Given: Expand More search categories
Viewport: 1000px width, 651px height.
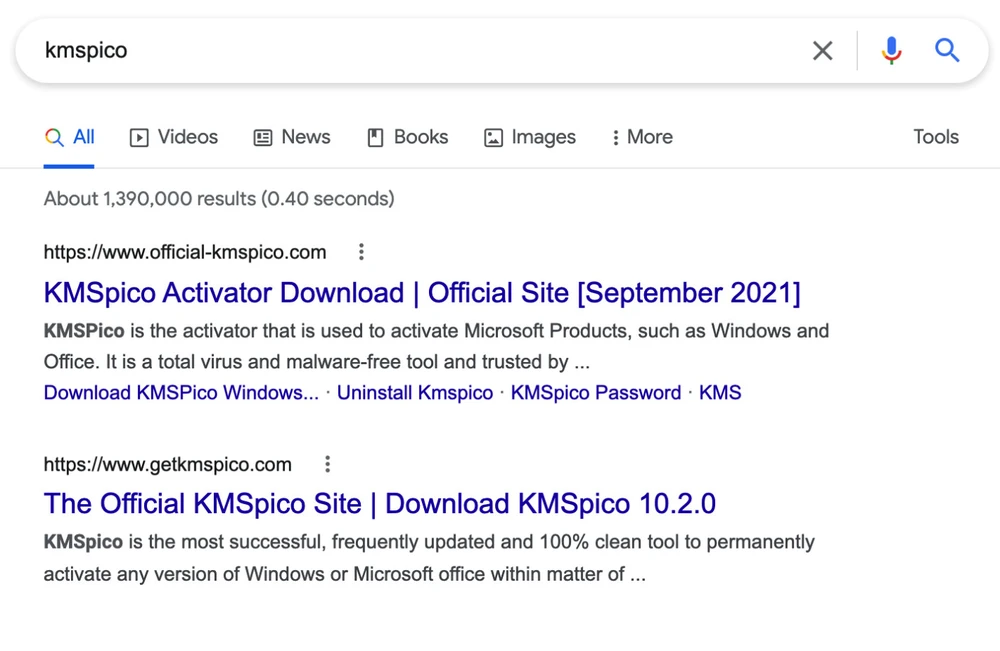Looking at the screenshot, I should coord(641,137).
